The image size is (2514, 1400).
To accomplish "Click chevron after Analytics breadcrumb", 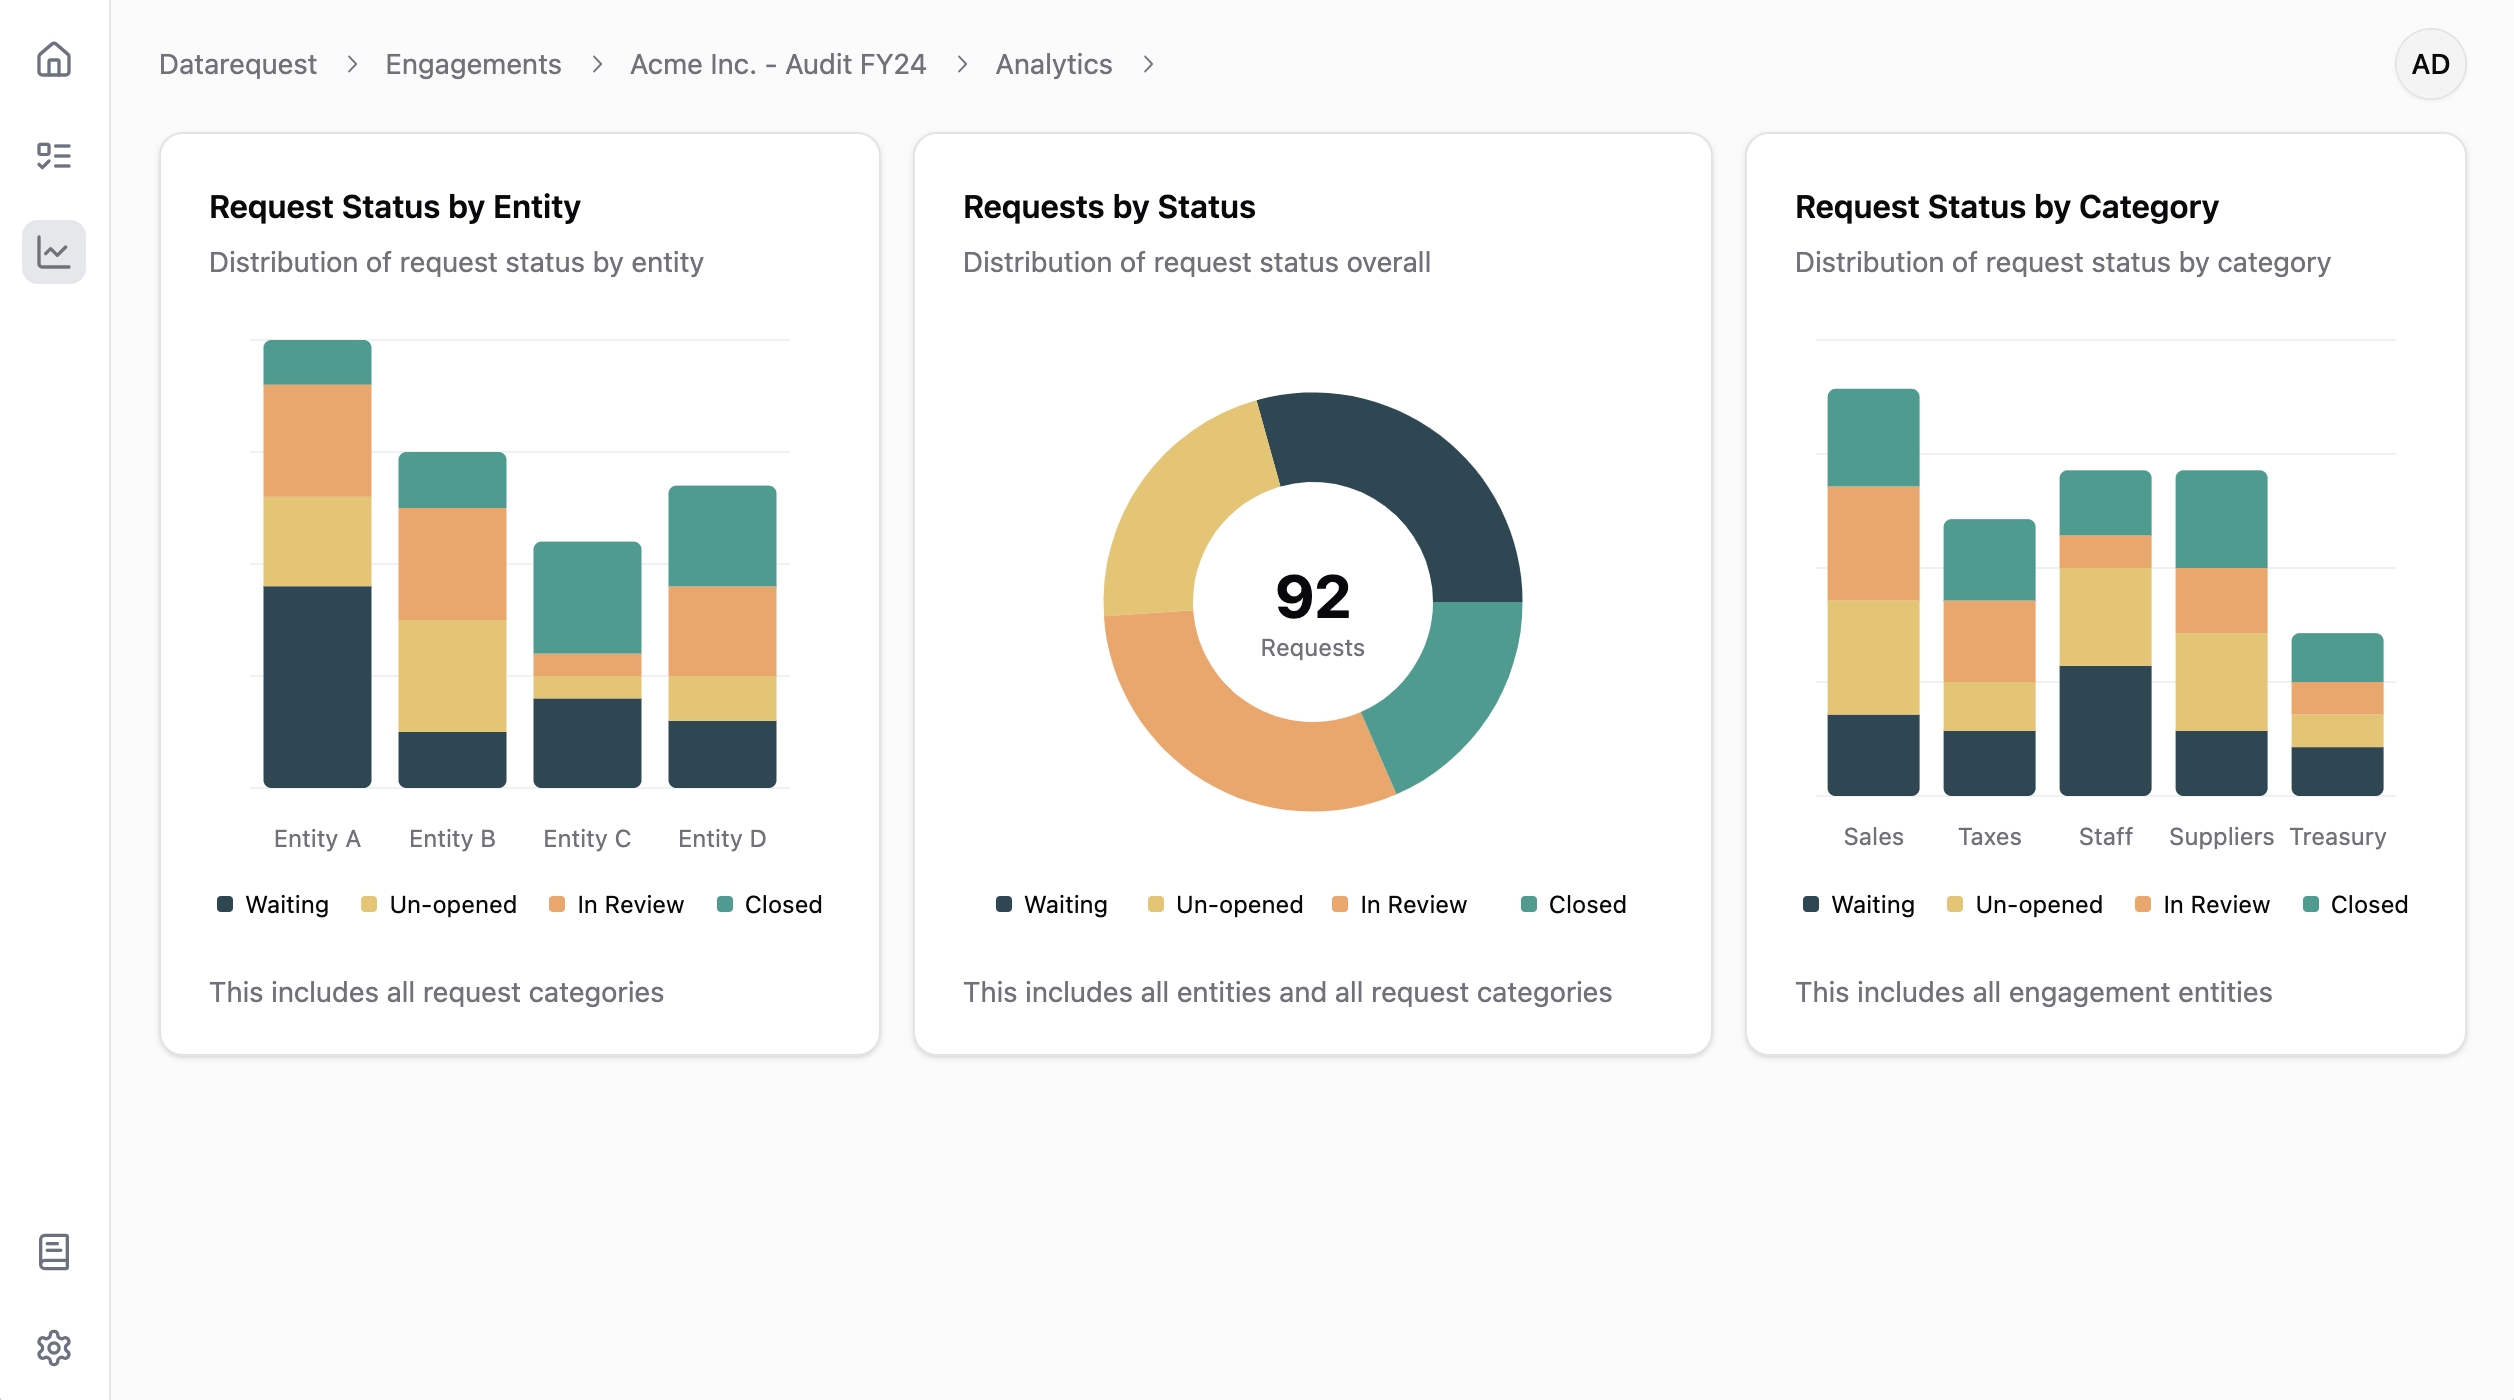I will coord(1148,64).
